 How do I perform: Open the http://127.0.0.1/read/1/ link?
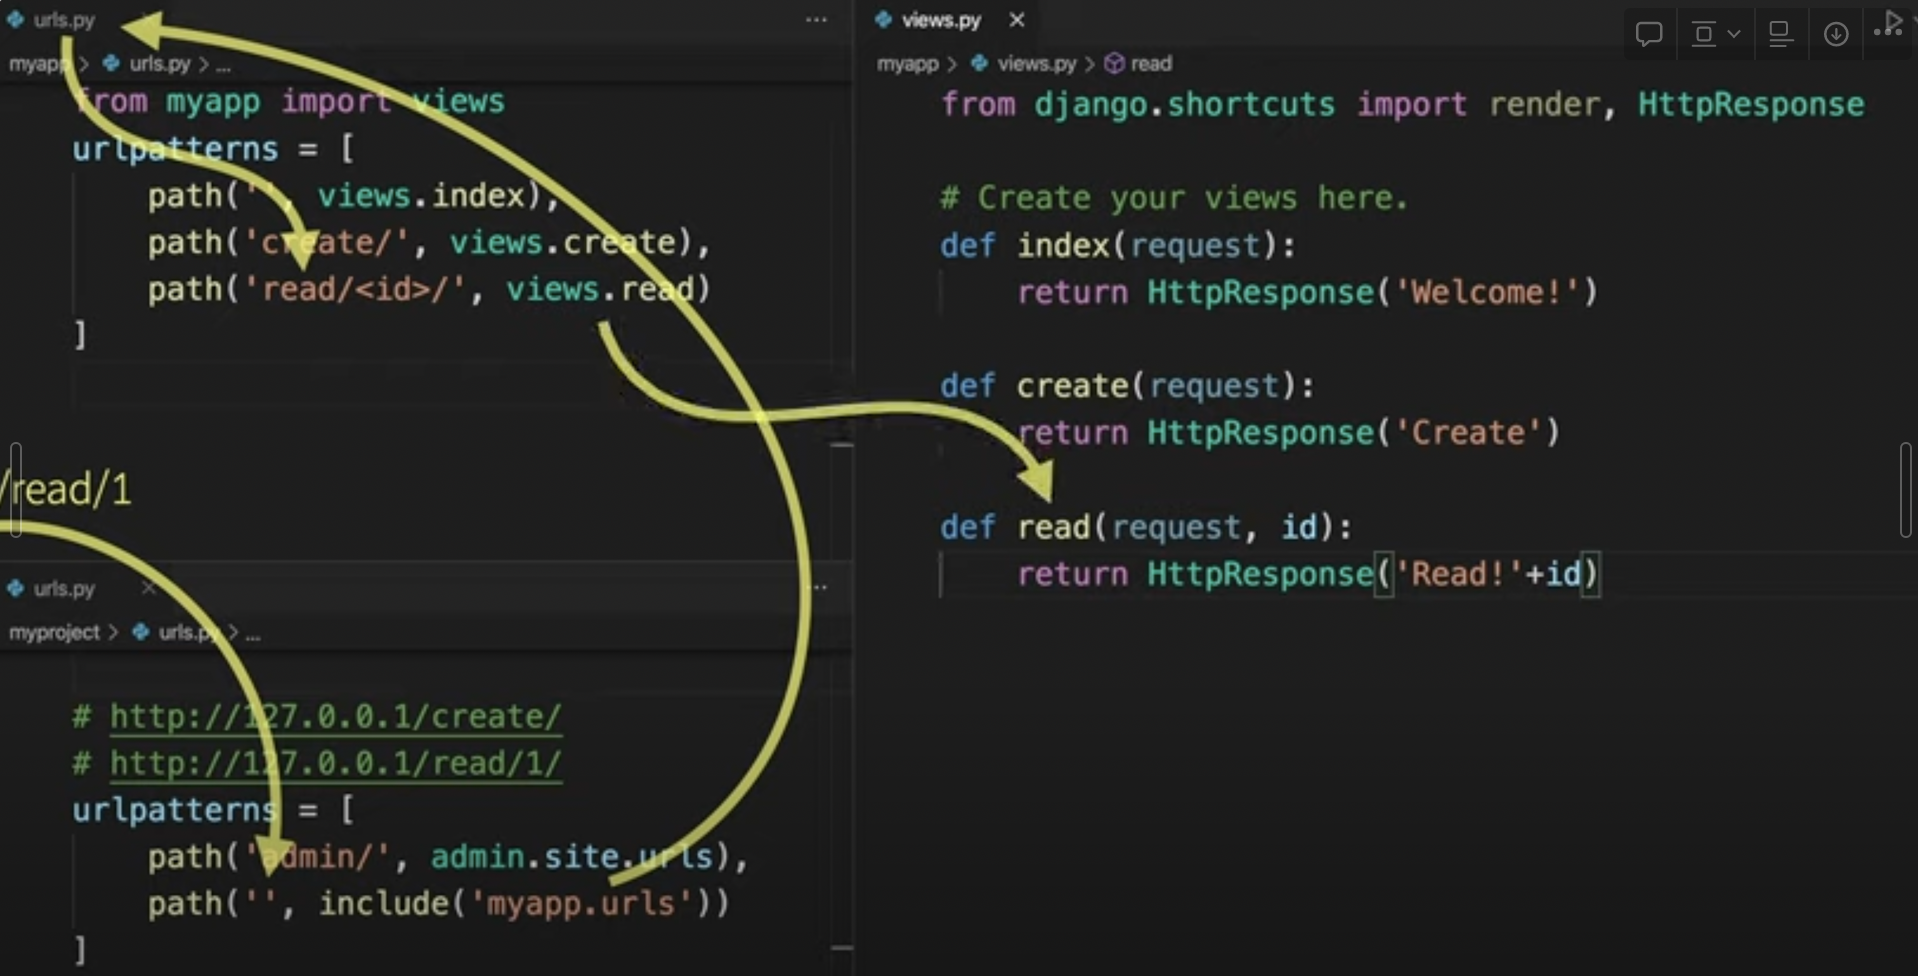[335, 763]
